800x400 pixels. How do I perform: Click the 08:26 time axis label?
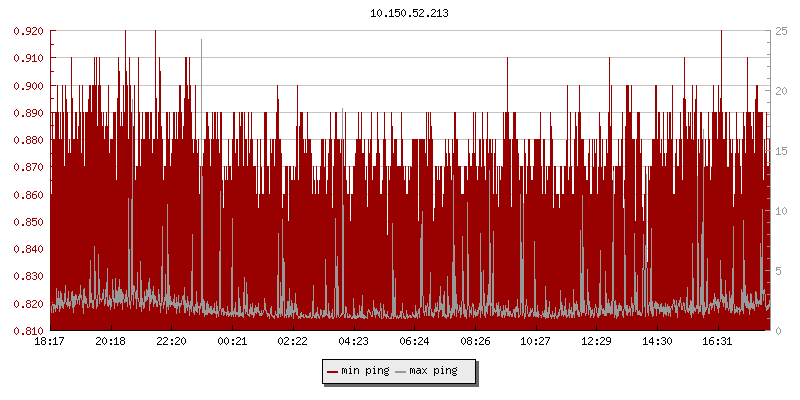475,342
